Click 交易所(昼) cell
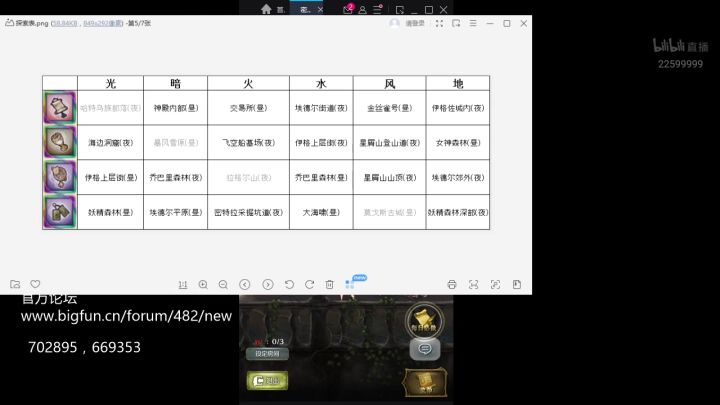This screenshot has height=405, width=720. [x=248, y=108]
